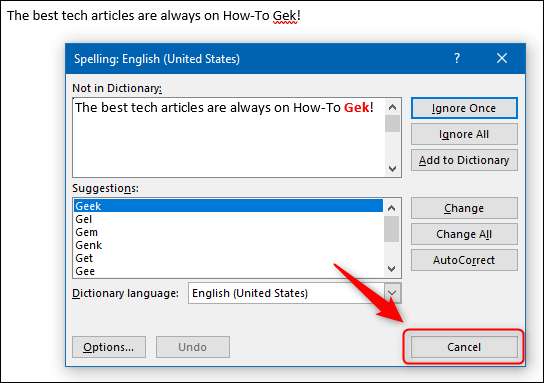Apply Change All to the misspelling
Viewport: 544px width, 383px height.
pos(464,234)
